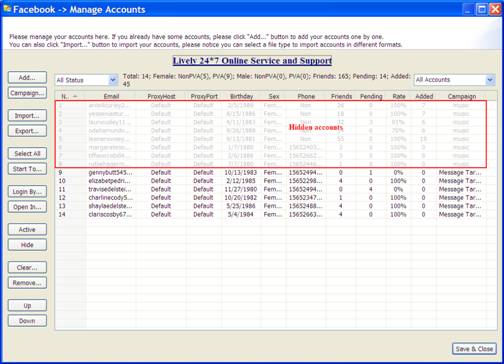
Task: Open the Campaign... dialog button
Action: click(27, 93)
